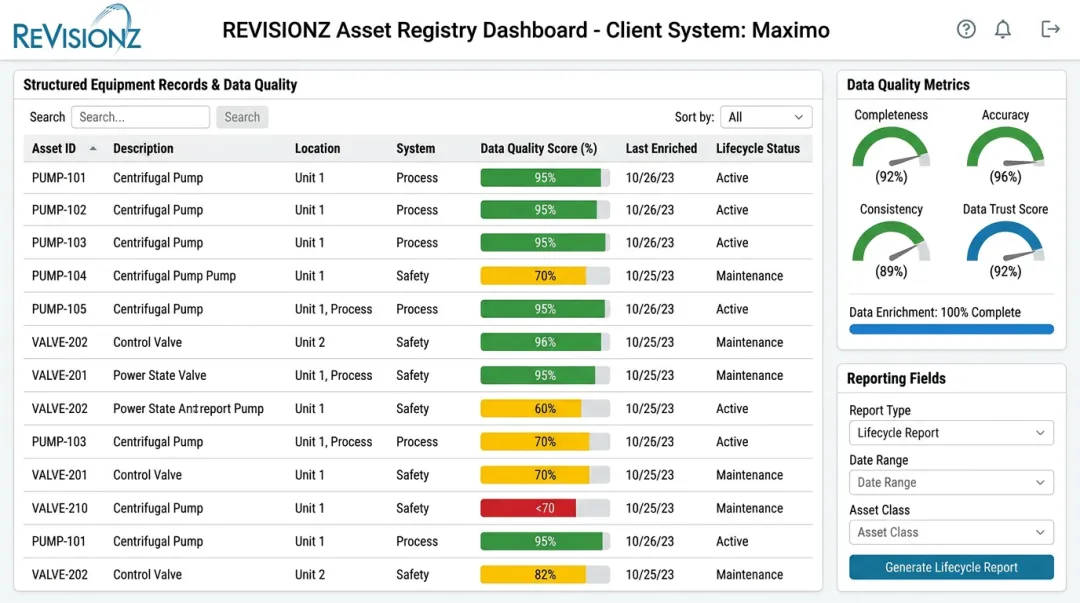Toggle sort arrow beside Asset ID

point(93,148)
